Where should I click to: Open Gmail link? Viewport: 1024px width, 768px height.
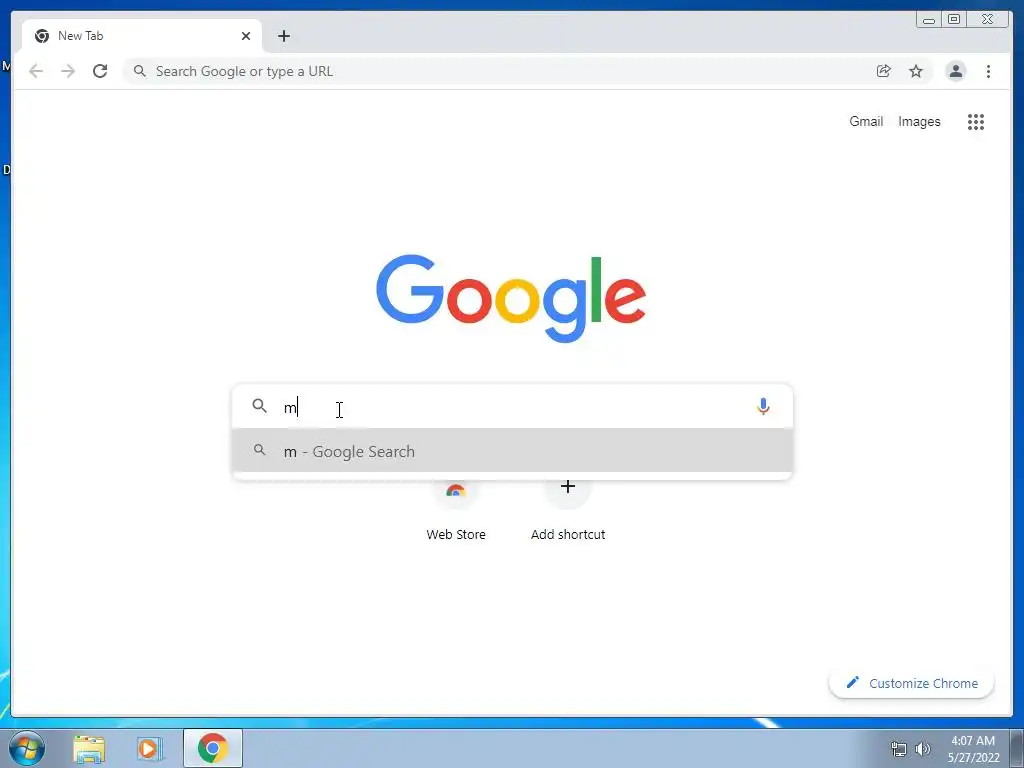tap(866, 121)
